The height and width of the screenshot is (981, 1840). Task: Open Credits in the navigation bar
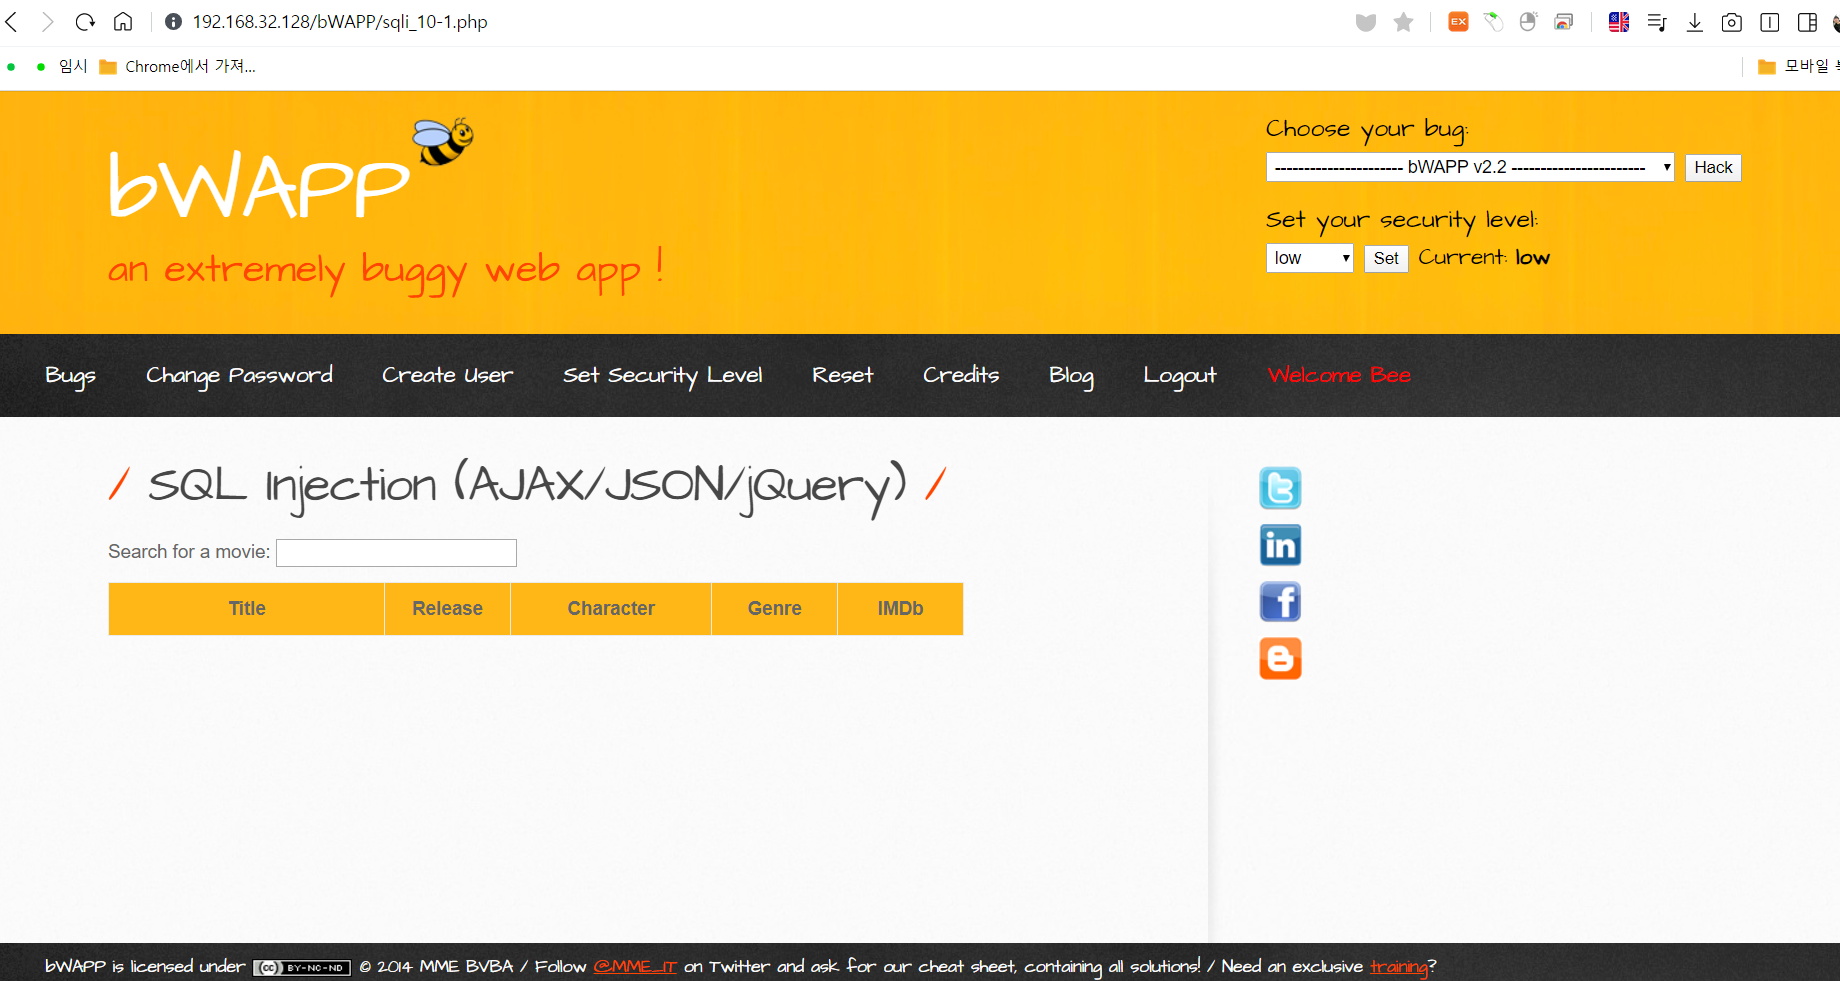[x=961, y=375]
